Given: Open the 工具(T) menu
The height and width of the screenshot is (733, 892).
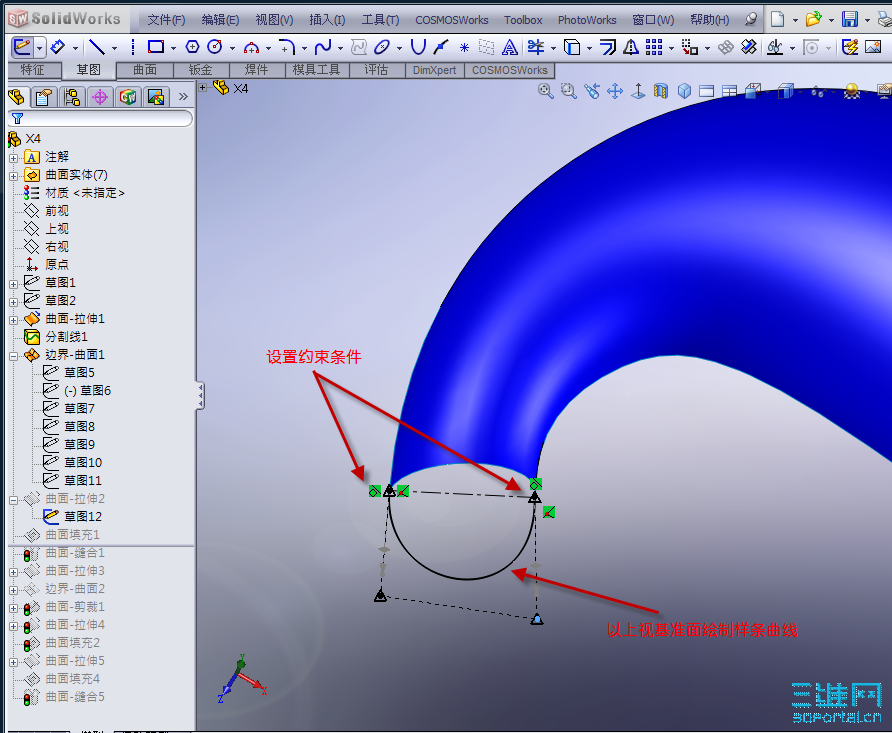Looking at the screenshot, I should point(381,20).
